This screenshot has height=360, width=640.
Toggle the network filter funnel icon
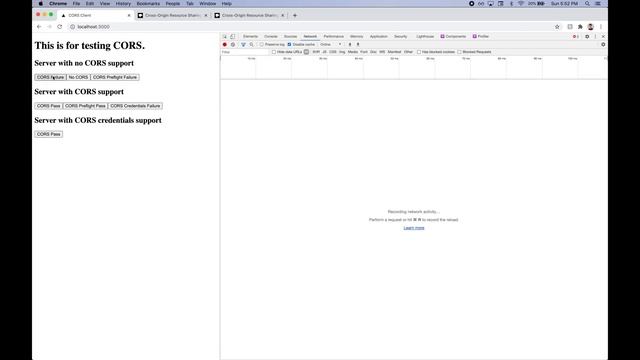(x=243, y=44)
